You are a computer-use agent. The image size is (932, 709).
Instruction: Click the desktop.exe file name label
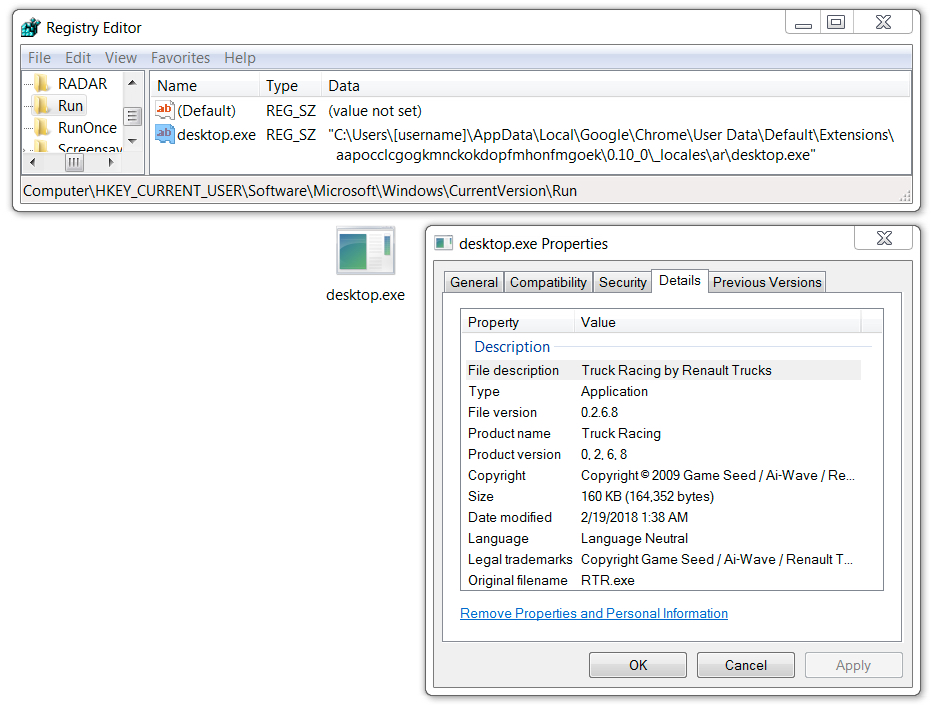tap(365, 295)
